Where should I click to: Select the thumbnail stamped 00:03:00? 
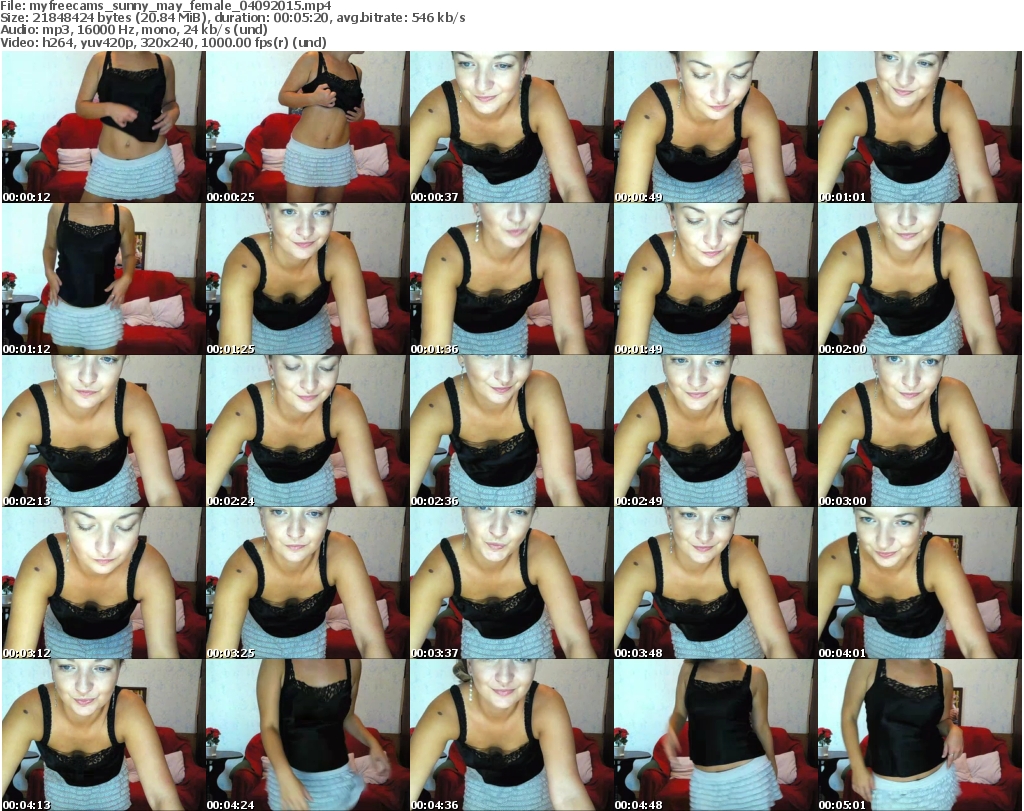920,431
